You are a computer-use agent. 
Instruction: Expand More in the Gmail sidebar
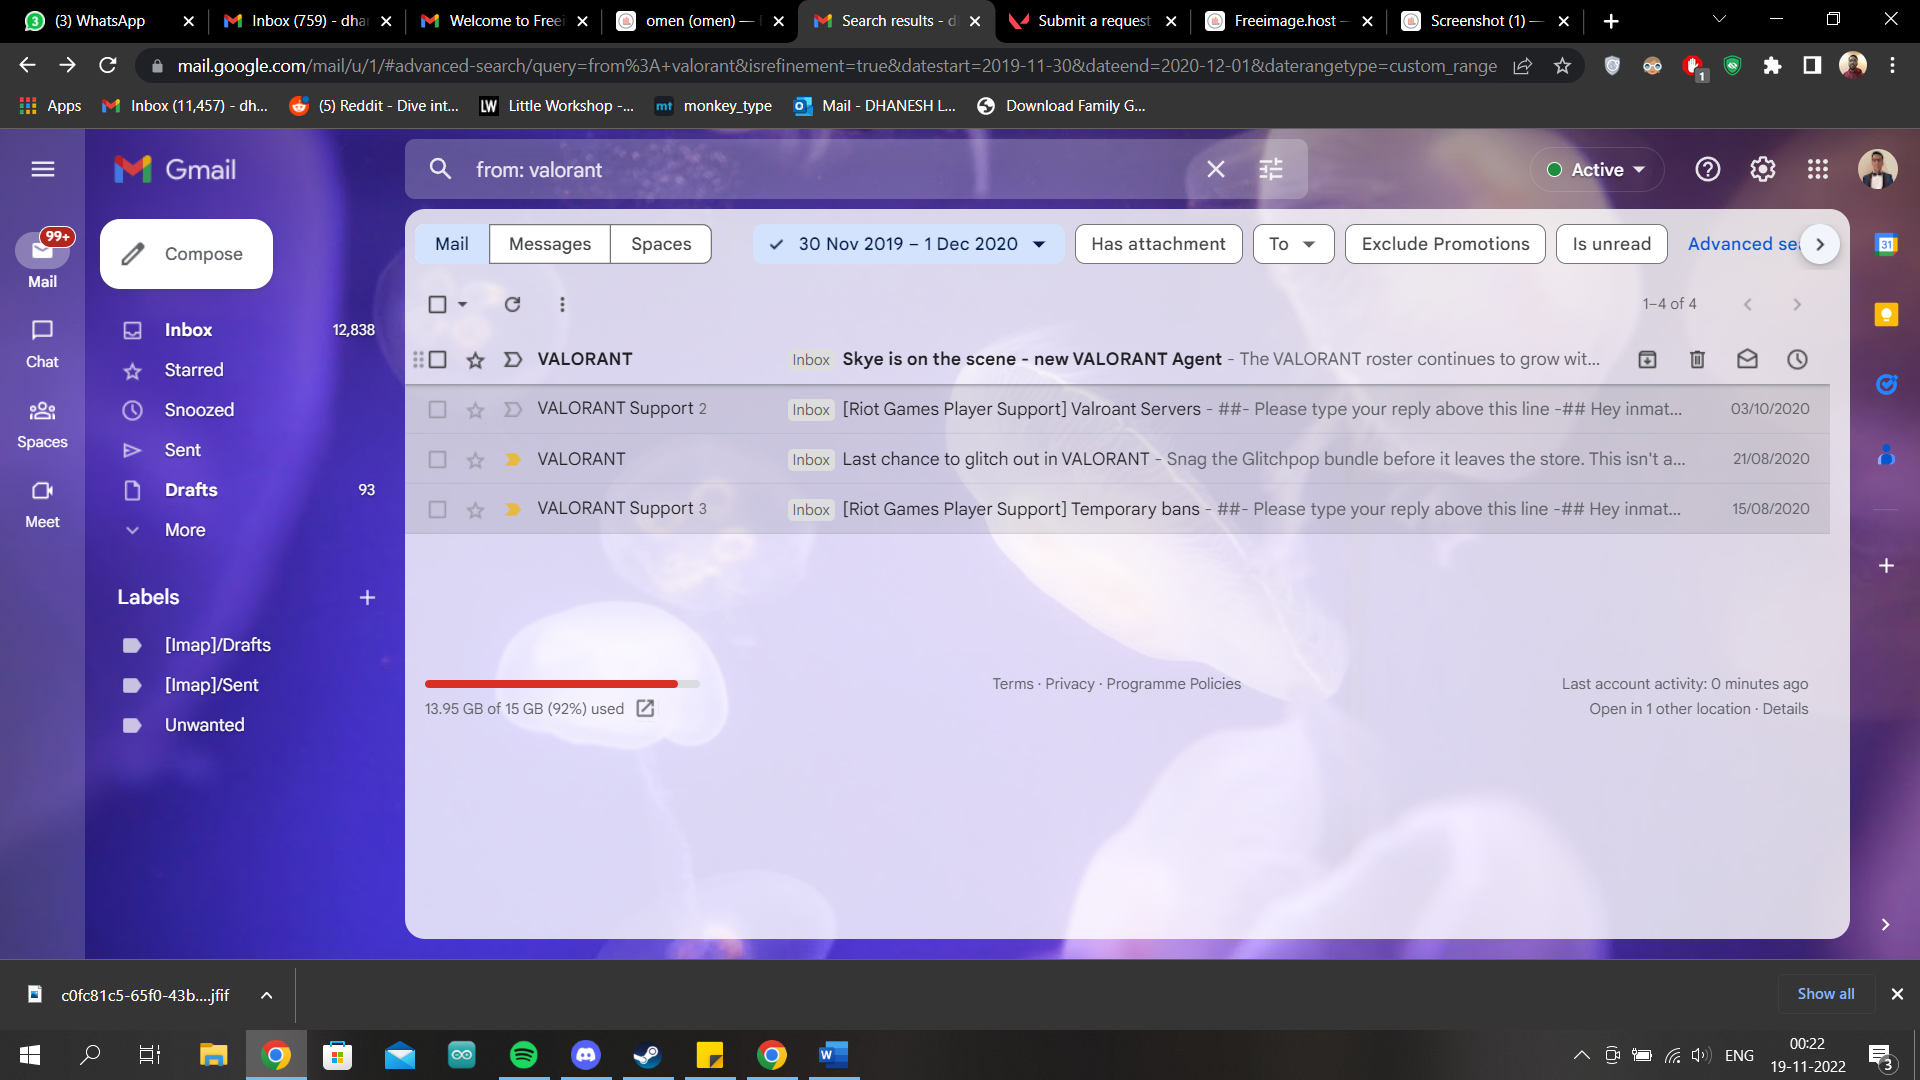pyautogui.click(x=185, y=530)
